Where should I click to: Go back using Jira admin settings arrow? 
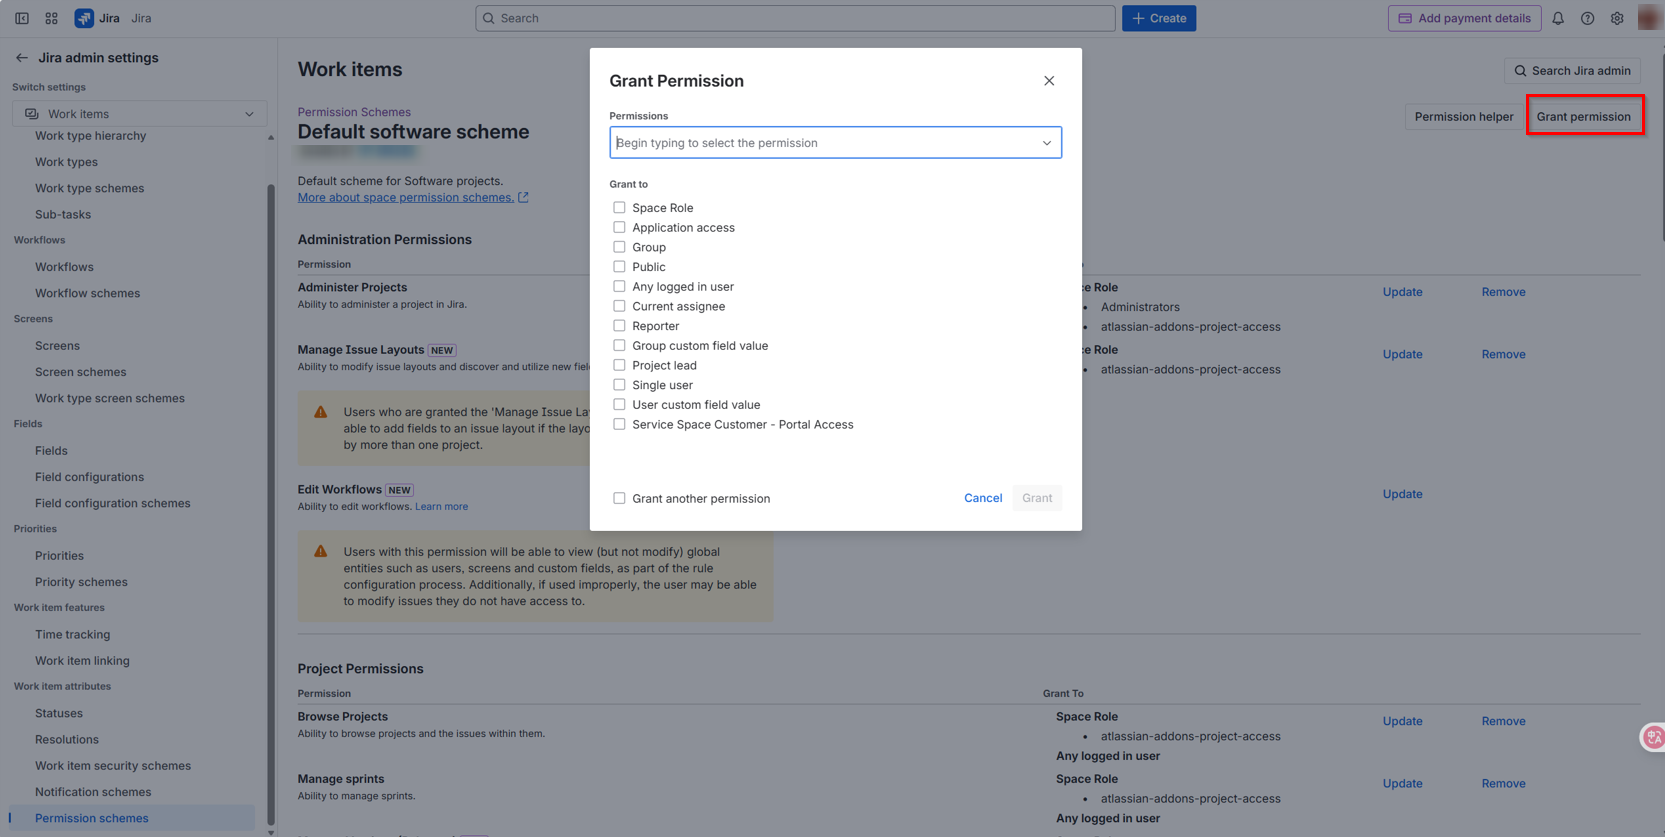pos(21,58)
